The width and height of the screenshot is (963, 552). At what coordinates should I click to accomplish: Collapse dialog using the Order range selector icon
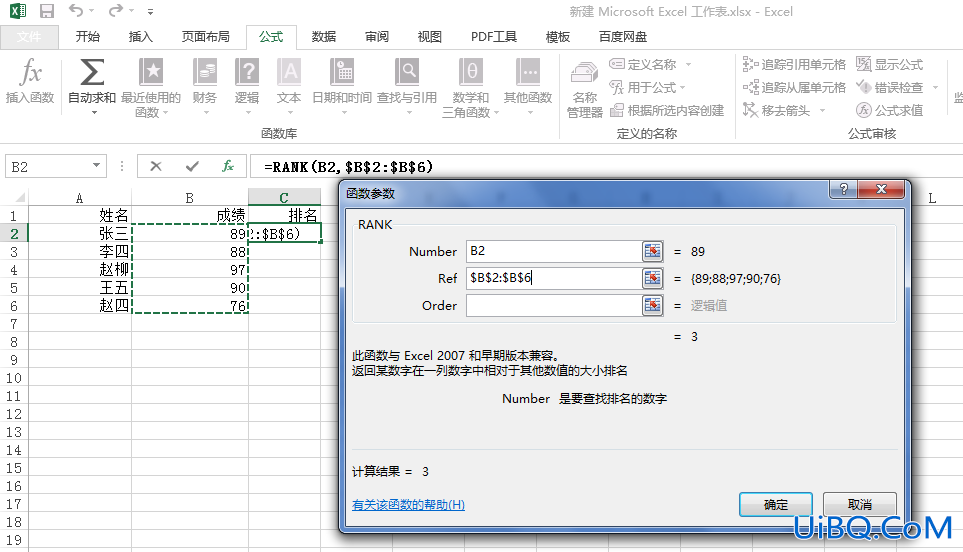652,305
